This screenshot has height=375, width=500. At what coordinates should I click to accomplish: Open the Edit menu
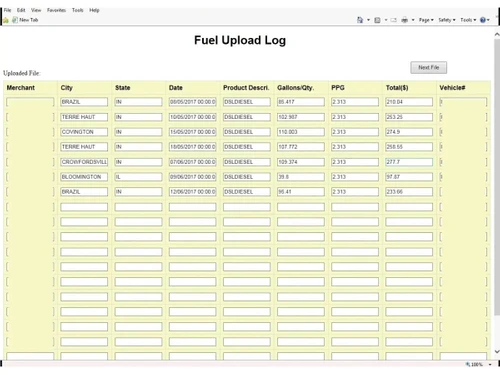pyautogui.click(x=21, y=10)
